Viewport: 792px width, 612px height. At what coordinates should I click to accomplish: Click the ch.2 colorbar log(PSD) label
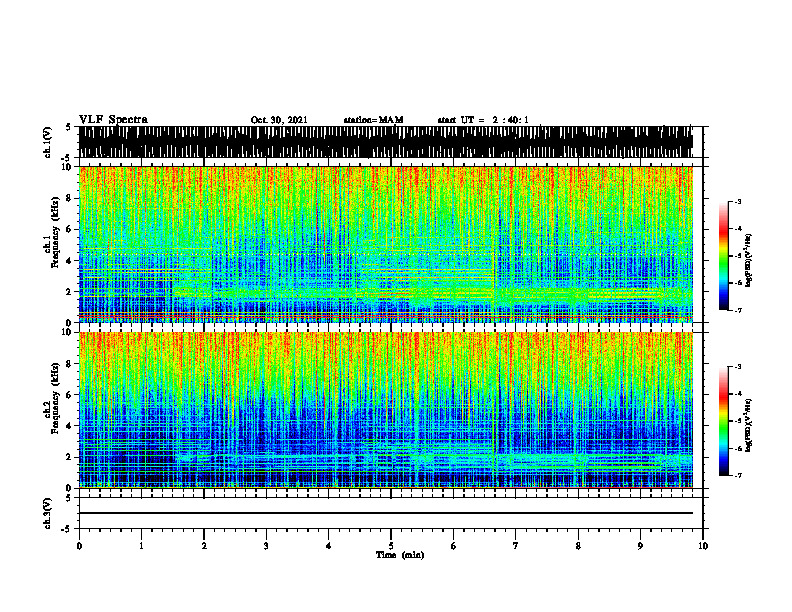coord(748,425)
